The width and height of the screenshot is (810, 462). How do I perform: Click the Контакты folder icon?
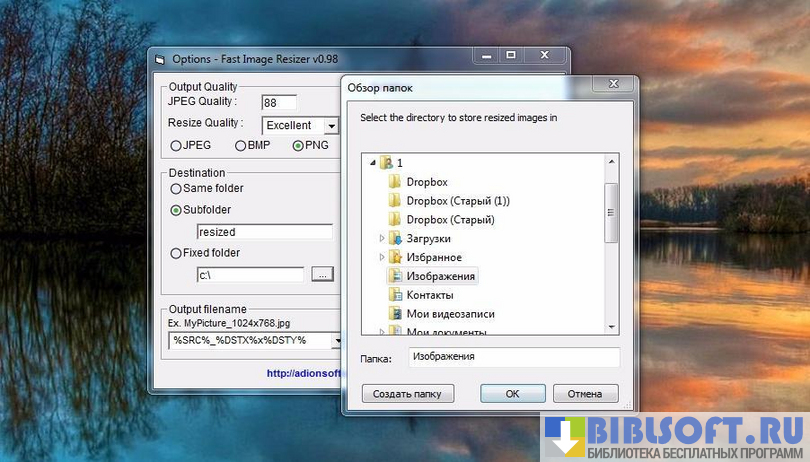tap(395, 295)
